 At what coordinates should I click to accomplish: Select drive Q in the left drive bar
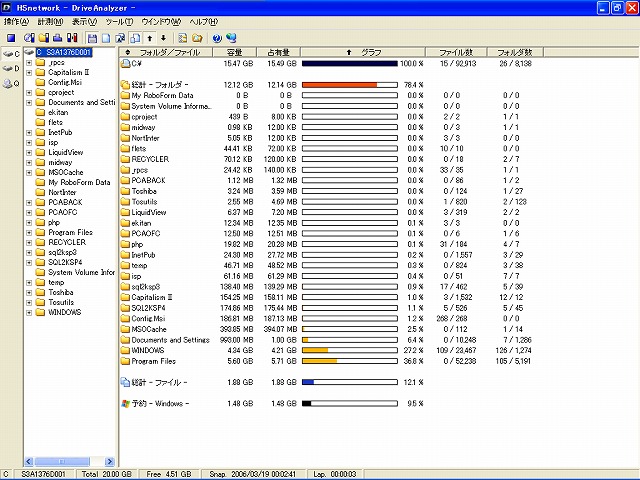(11, 83)
